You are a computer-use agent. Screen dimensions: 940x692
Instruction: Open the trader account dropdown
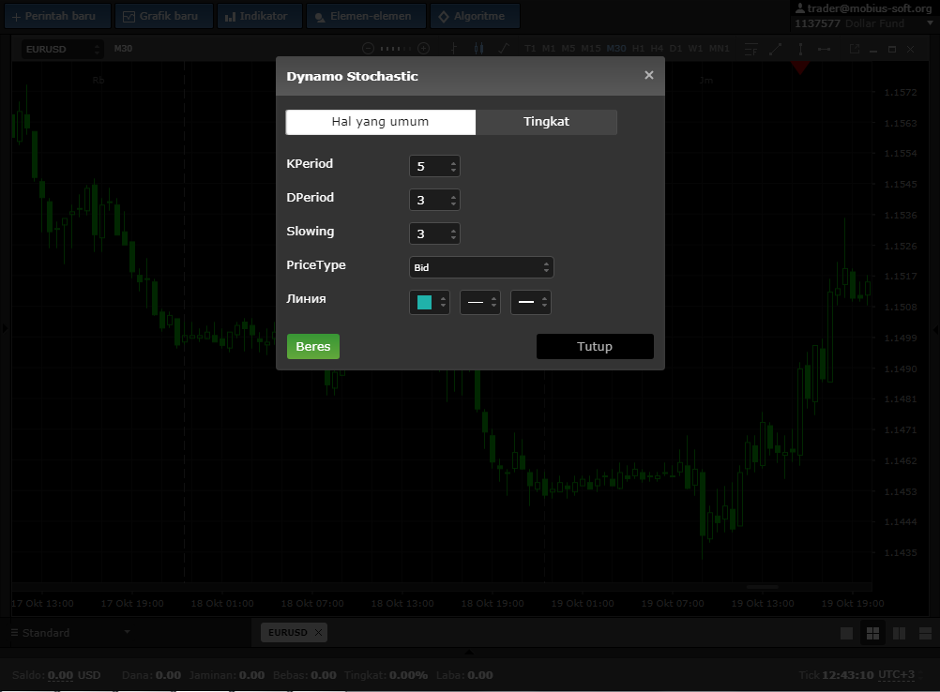pyautogui.click(x=930, y=23)
